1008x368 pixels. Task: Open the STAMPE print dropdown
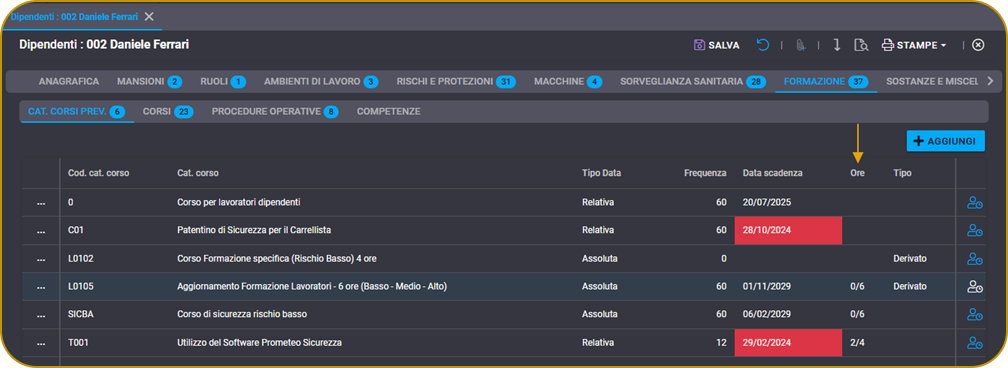click(914, 45)
